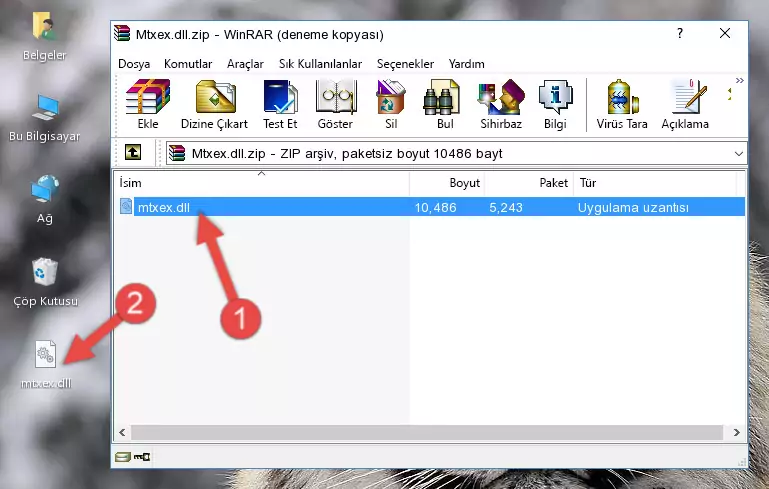Image resolution: width=769 pixels, height=489 pixels.
Task: Sort files by Boyut column header
Action: coord(447,183)
